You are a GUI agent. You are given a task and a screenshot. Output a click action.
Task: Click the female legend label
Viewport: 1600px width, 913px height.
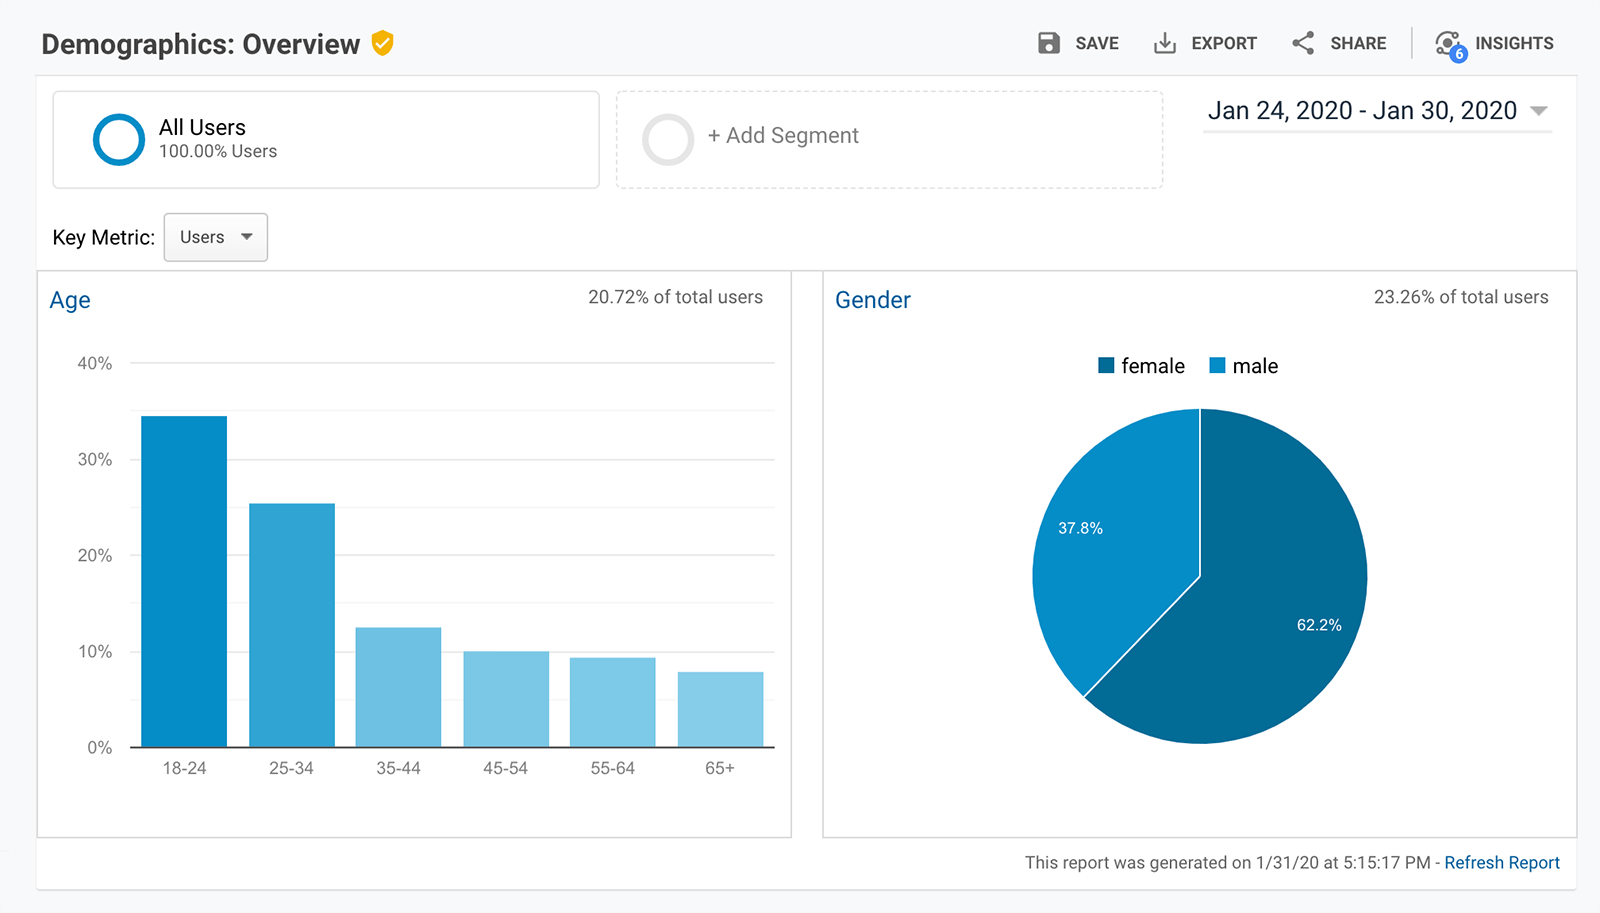[1153, 366]
